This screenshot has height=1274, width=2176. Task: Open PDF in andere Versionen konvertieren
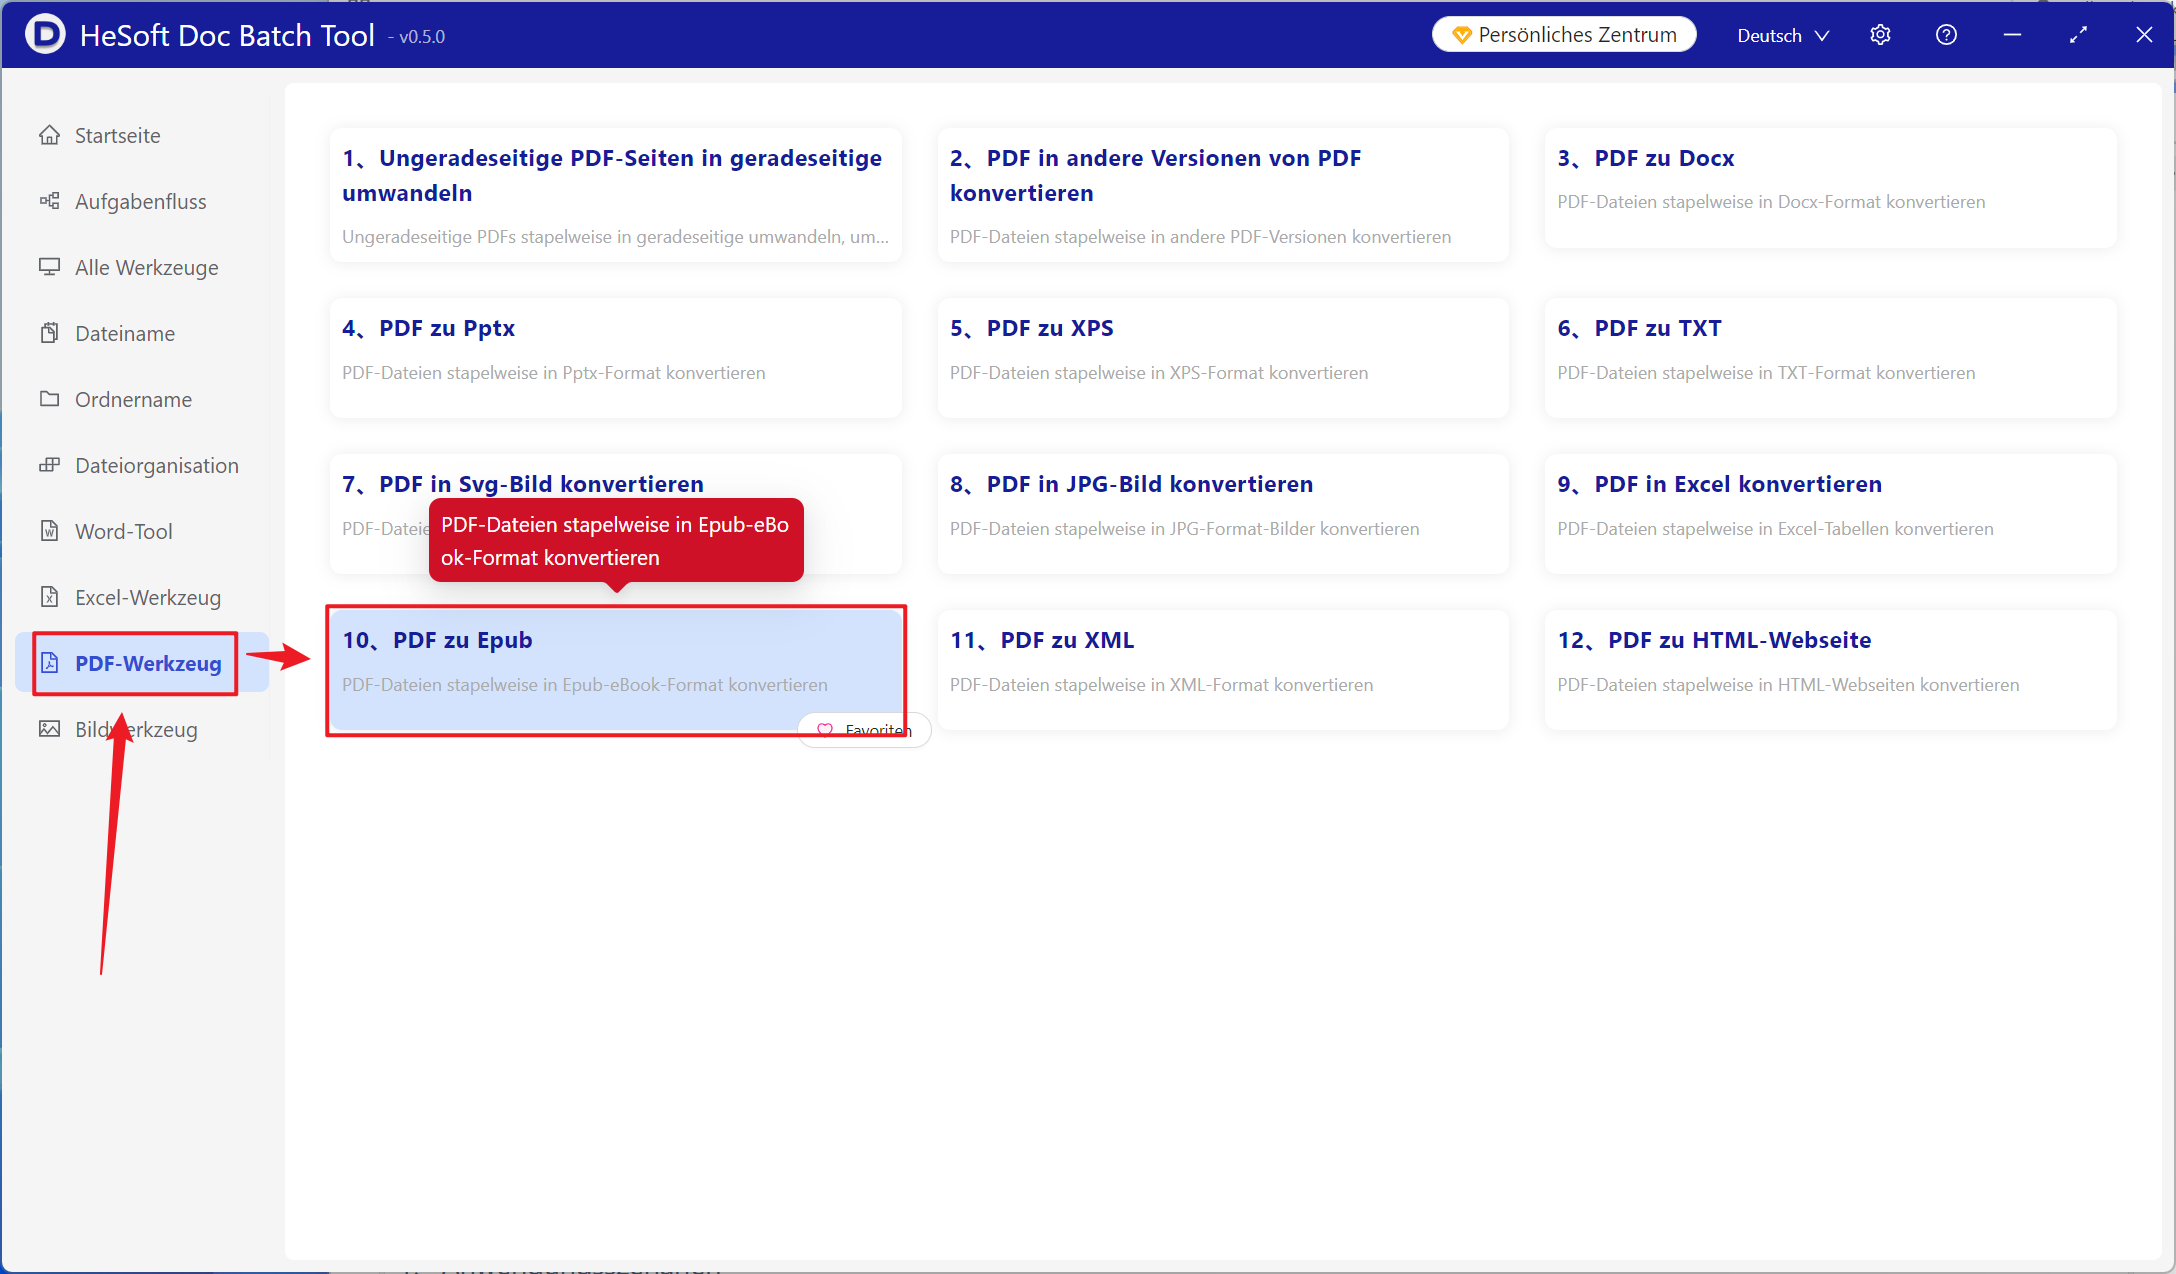(x=1223, y=195)
